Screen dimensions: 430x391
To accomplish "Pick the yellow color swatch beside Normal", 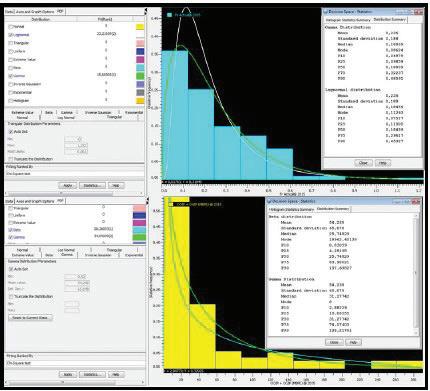I will [x=140, y=27].
